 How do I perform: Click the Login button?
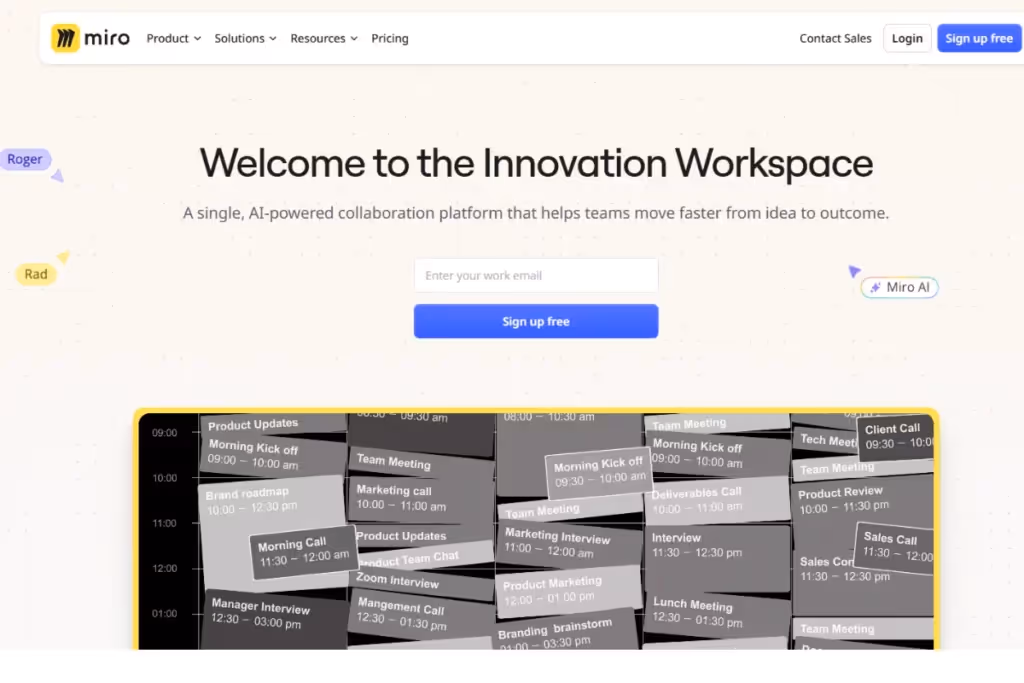(907, 39)
